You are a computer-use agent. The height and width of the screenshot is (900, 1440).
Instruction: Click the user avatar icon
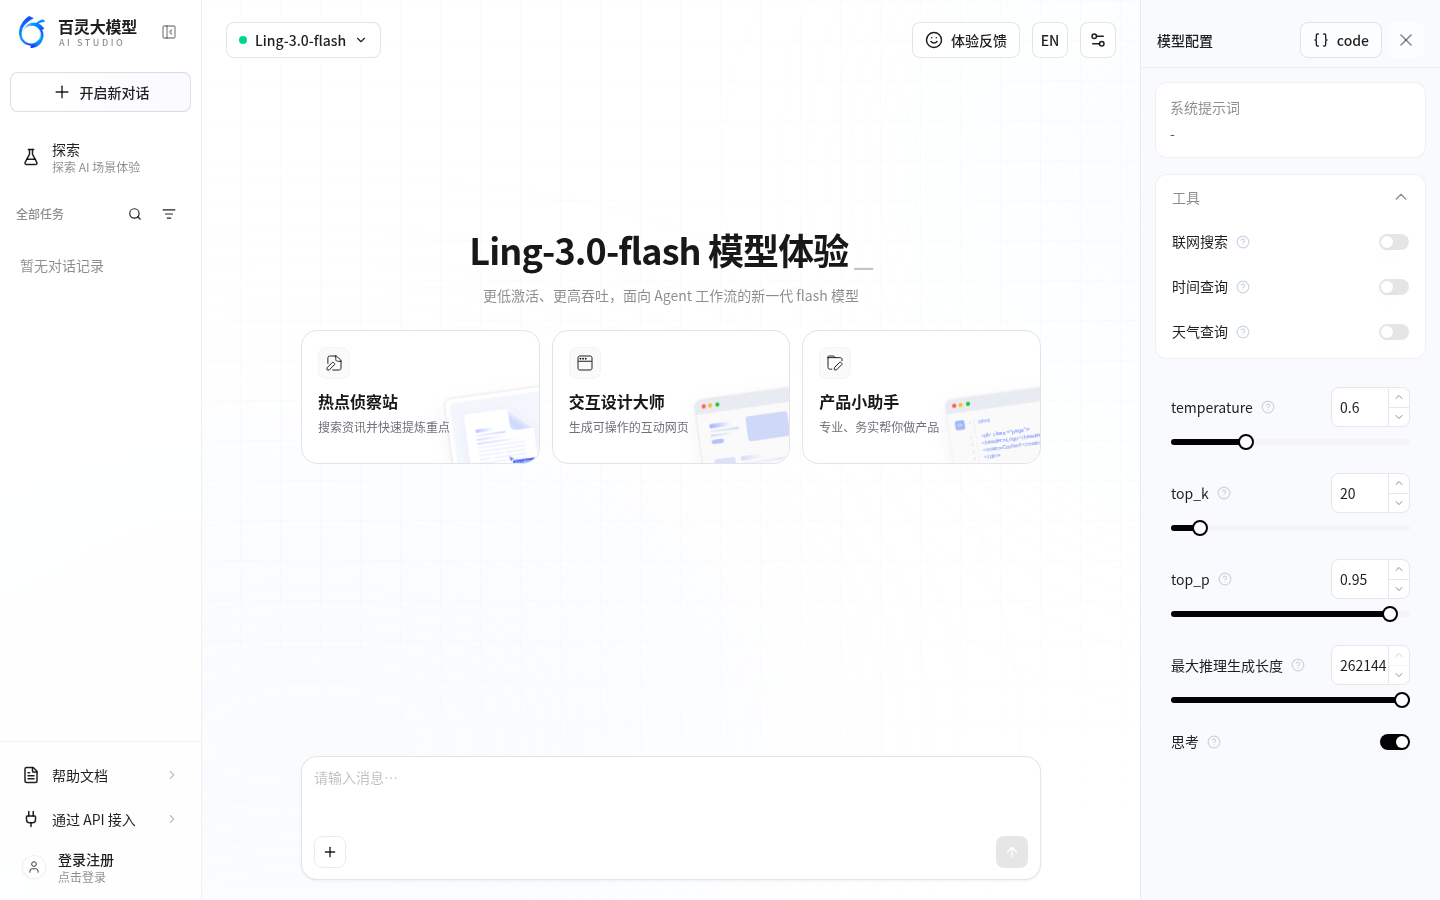(x=34, y=868)
